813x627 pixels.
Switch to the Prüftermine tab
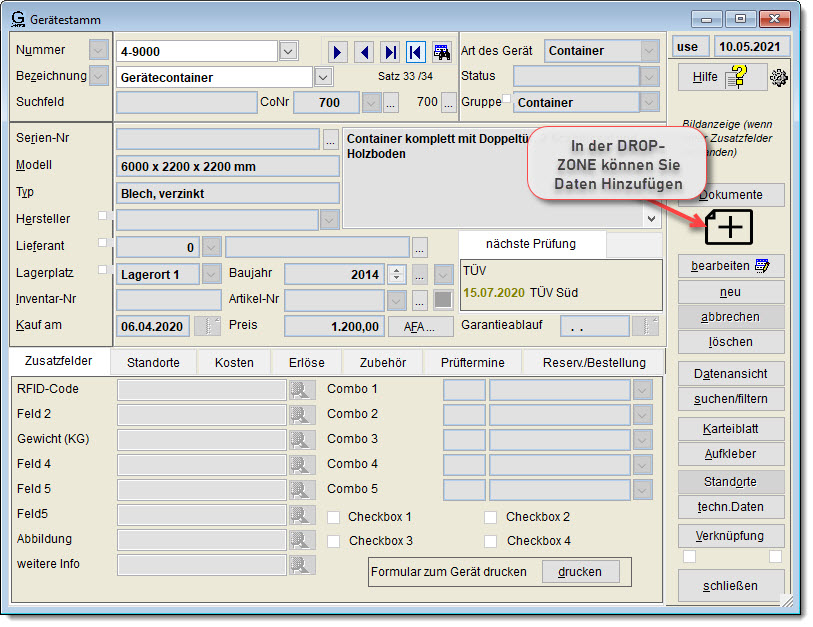[473, 362]
